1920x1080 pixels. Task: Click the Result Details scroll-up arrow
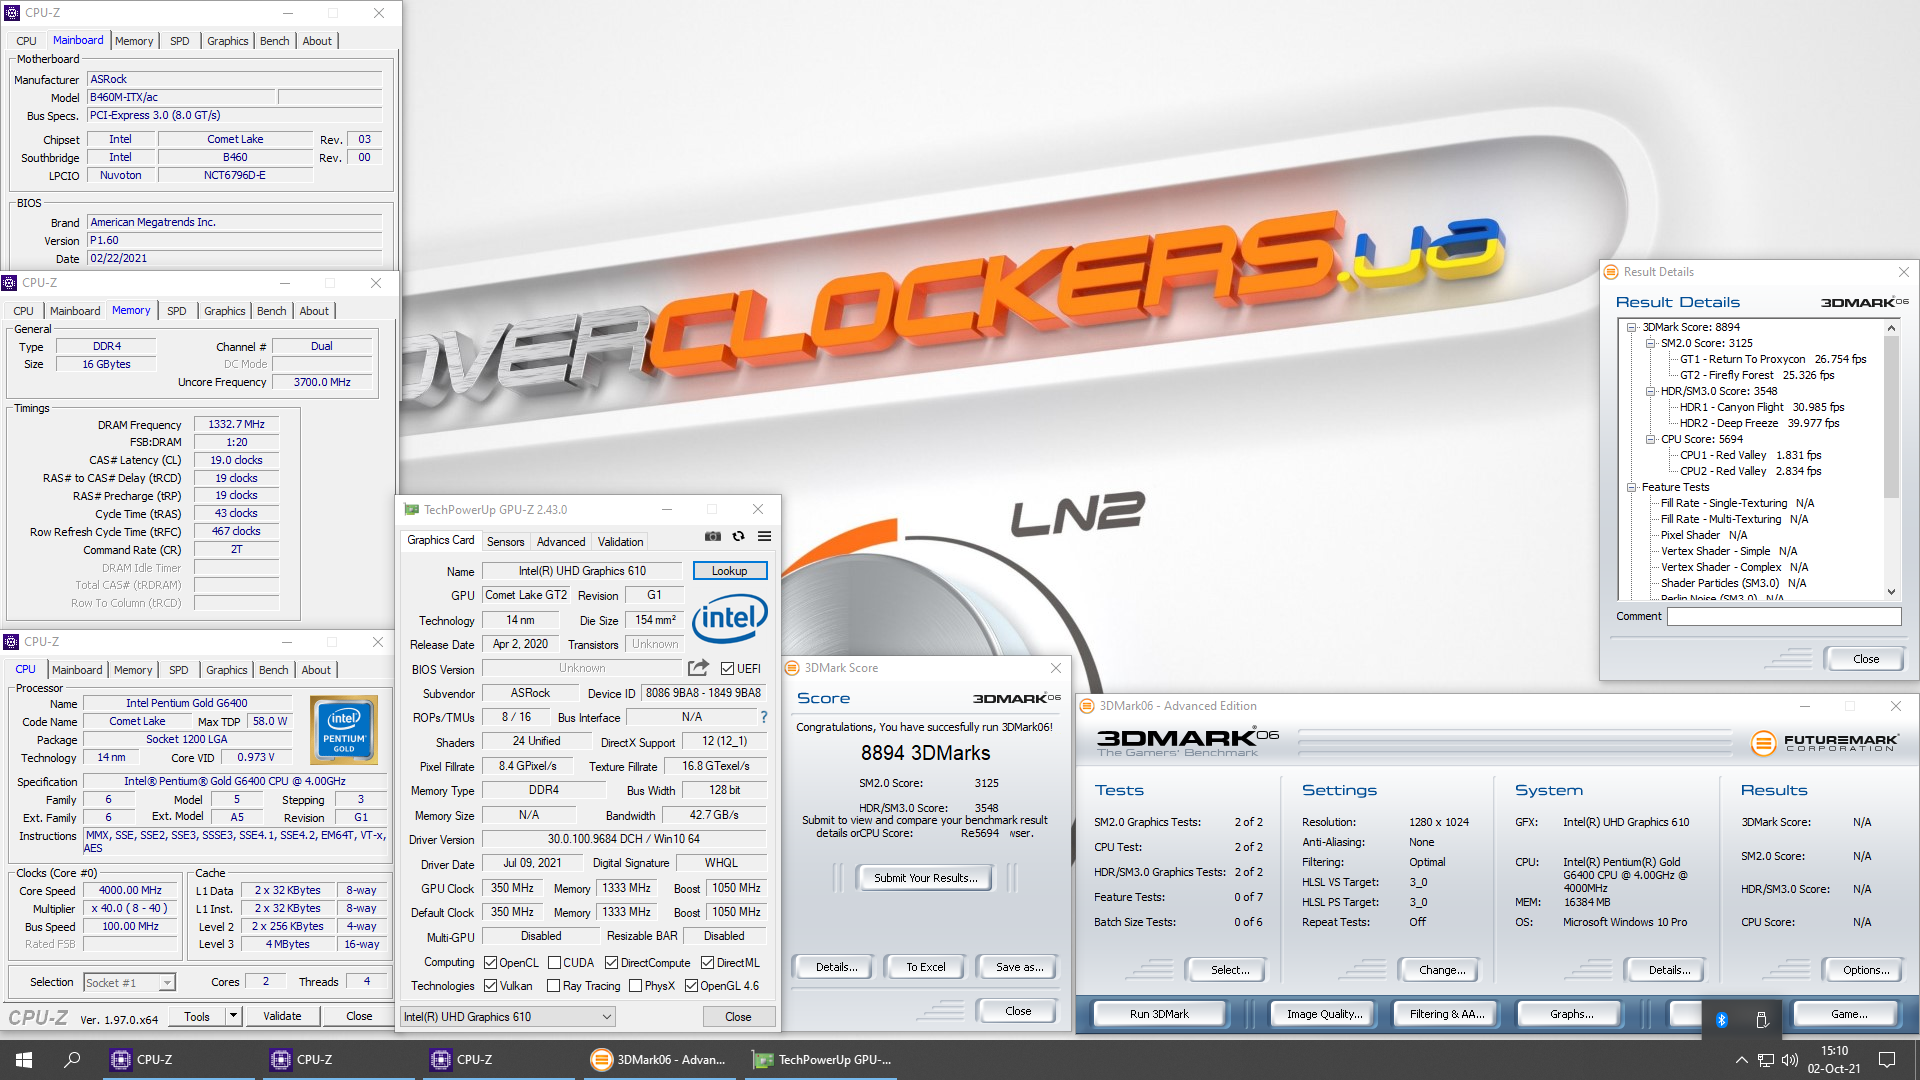coord(1891,328)
